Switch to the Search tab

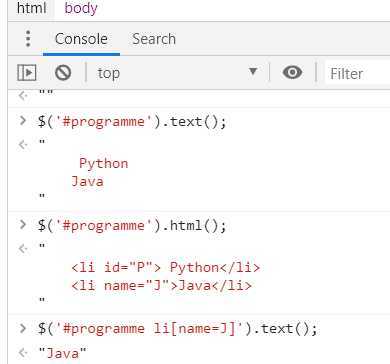pyautogui.click(x=154, y=39)
